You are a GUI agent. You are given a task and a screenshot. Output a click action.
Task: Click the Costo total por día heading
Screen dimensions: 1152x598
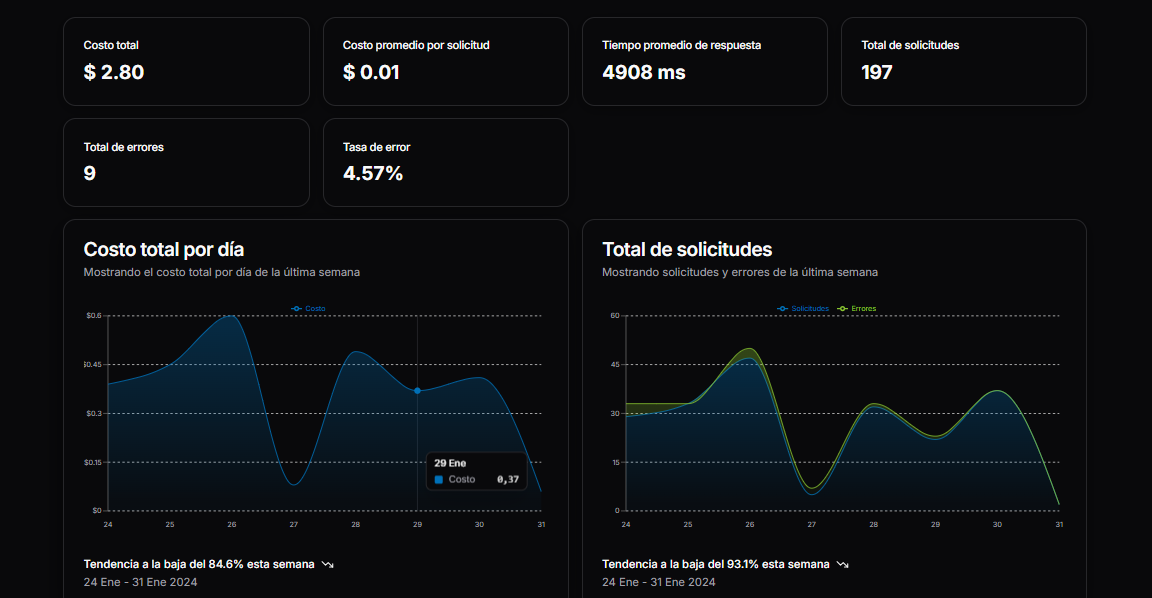pyautogui.click(x=164, y=249)
